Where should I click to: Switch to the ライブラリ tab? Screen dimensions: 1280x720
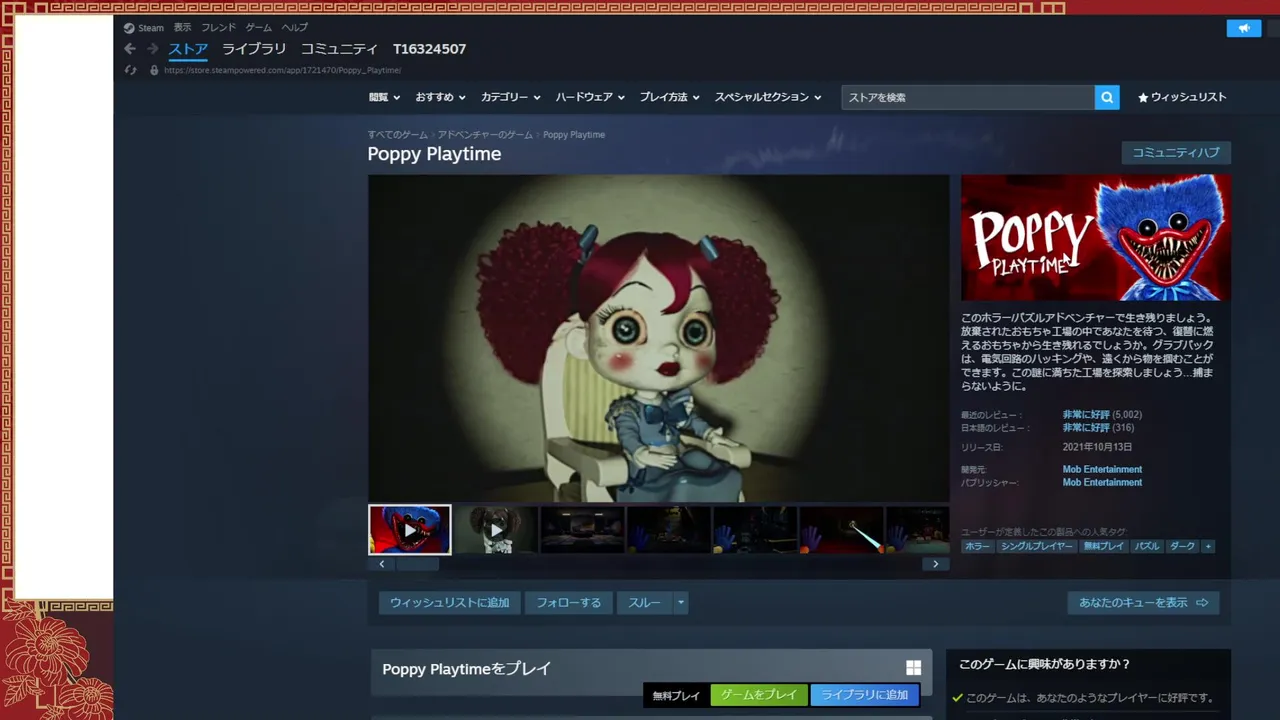pos(254,49)
